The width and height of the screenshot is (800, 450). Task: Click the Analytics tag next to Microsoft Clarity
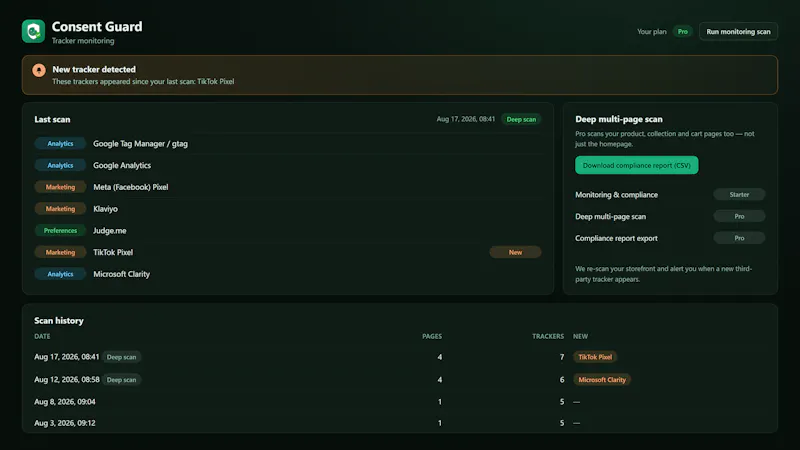click(x=60, y=274)
